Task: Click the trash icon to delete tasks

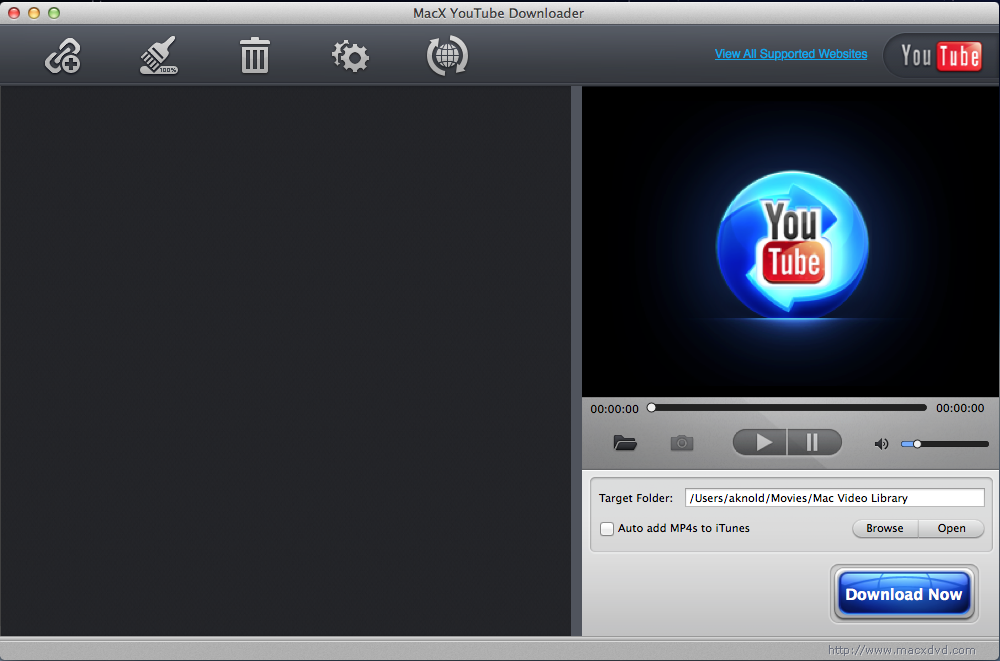Action: tap(254, 56)
